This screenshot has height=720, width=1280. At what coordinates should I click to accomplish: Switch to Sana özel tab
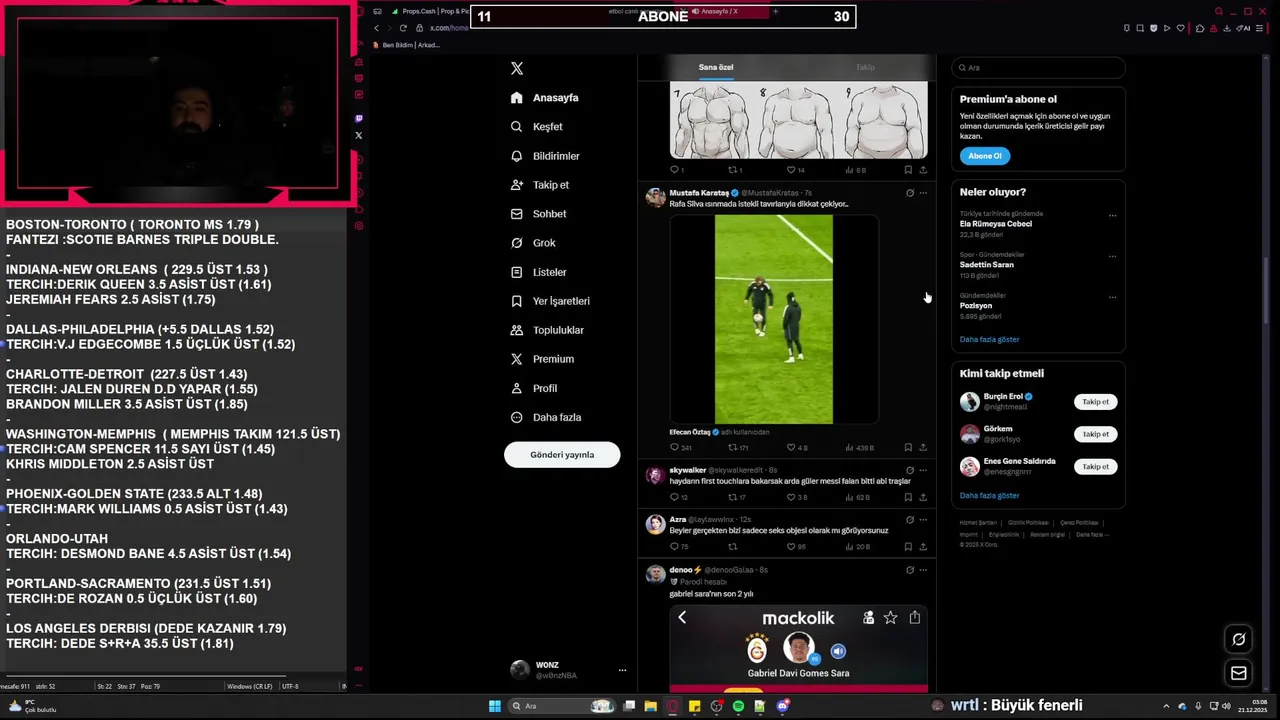[716, 67]
